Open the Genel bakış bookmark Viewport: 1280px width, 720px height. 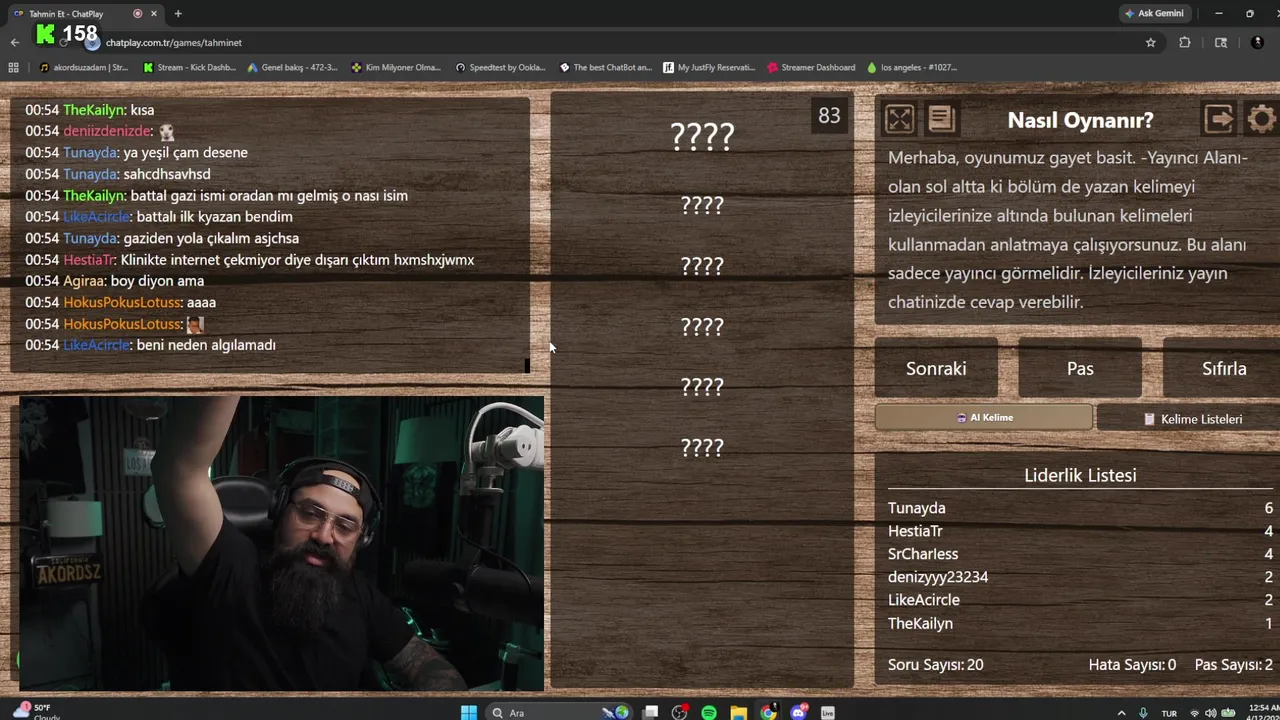click(x=291, y=68)
